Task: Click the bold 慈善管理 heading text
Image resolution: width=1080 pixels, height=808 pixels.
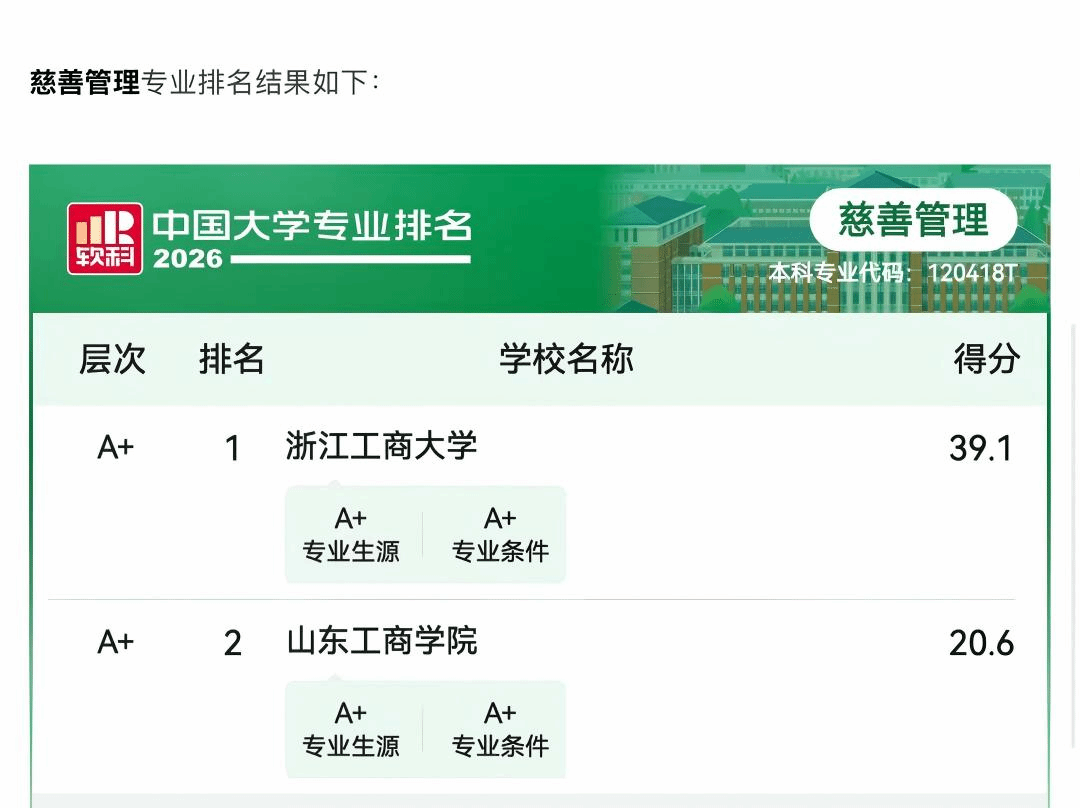Action: point(85,82)
